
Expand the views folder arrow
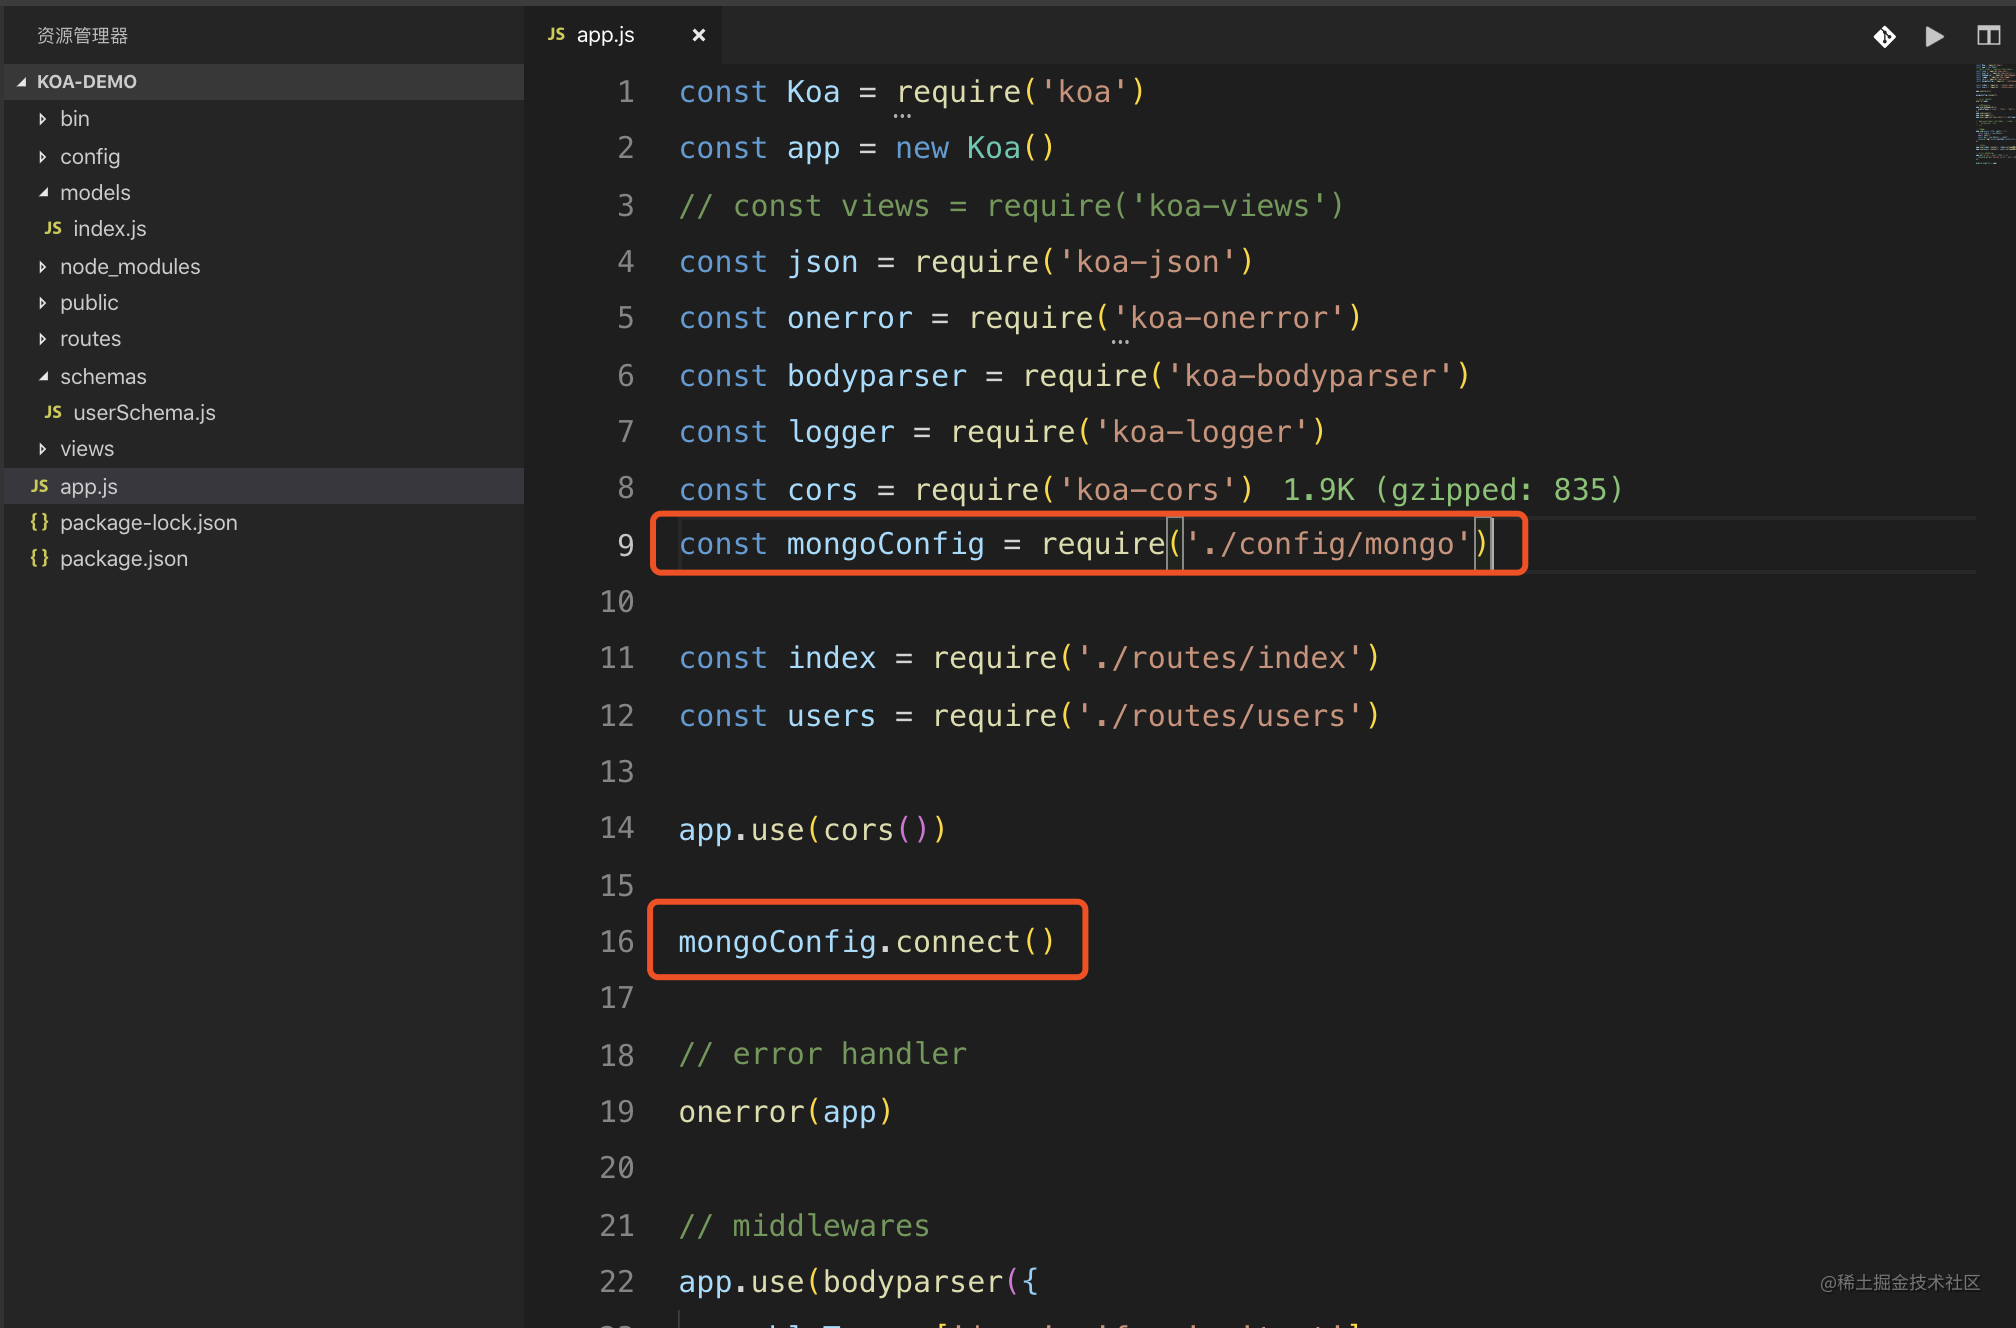pyautogui.click(x=42, y=449)
